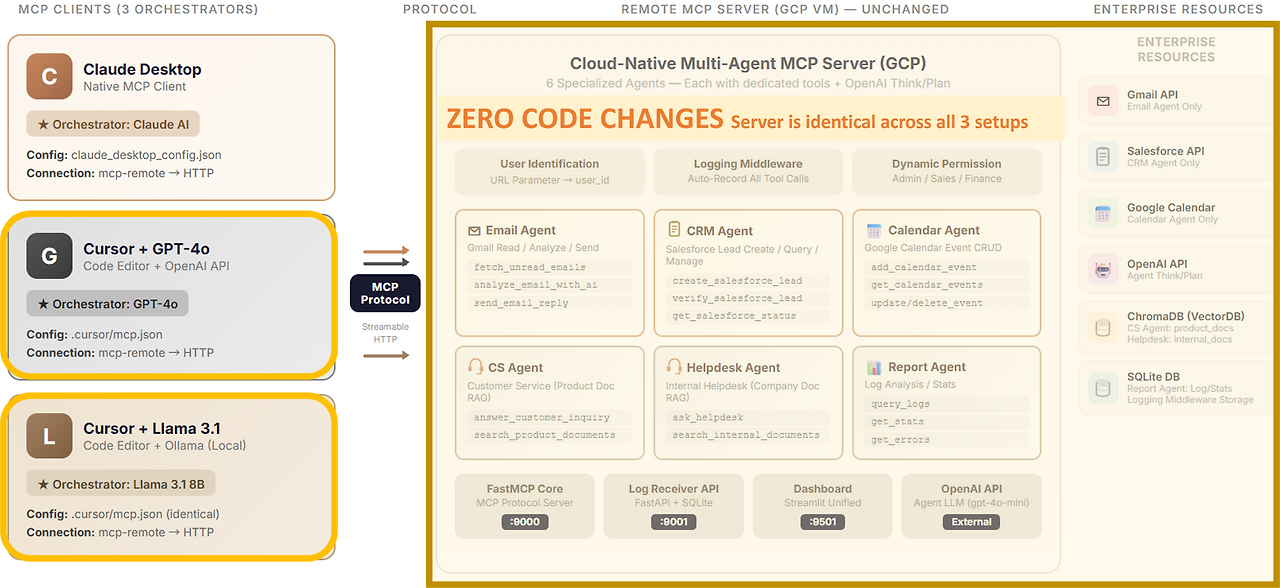Click the OpenAI API robot icon
Image resolution: width=1280 pixels, height=588 pixels.
[1103, 270]
